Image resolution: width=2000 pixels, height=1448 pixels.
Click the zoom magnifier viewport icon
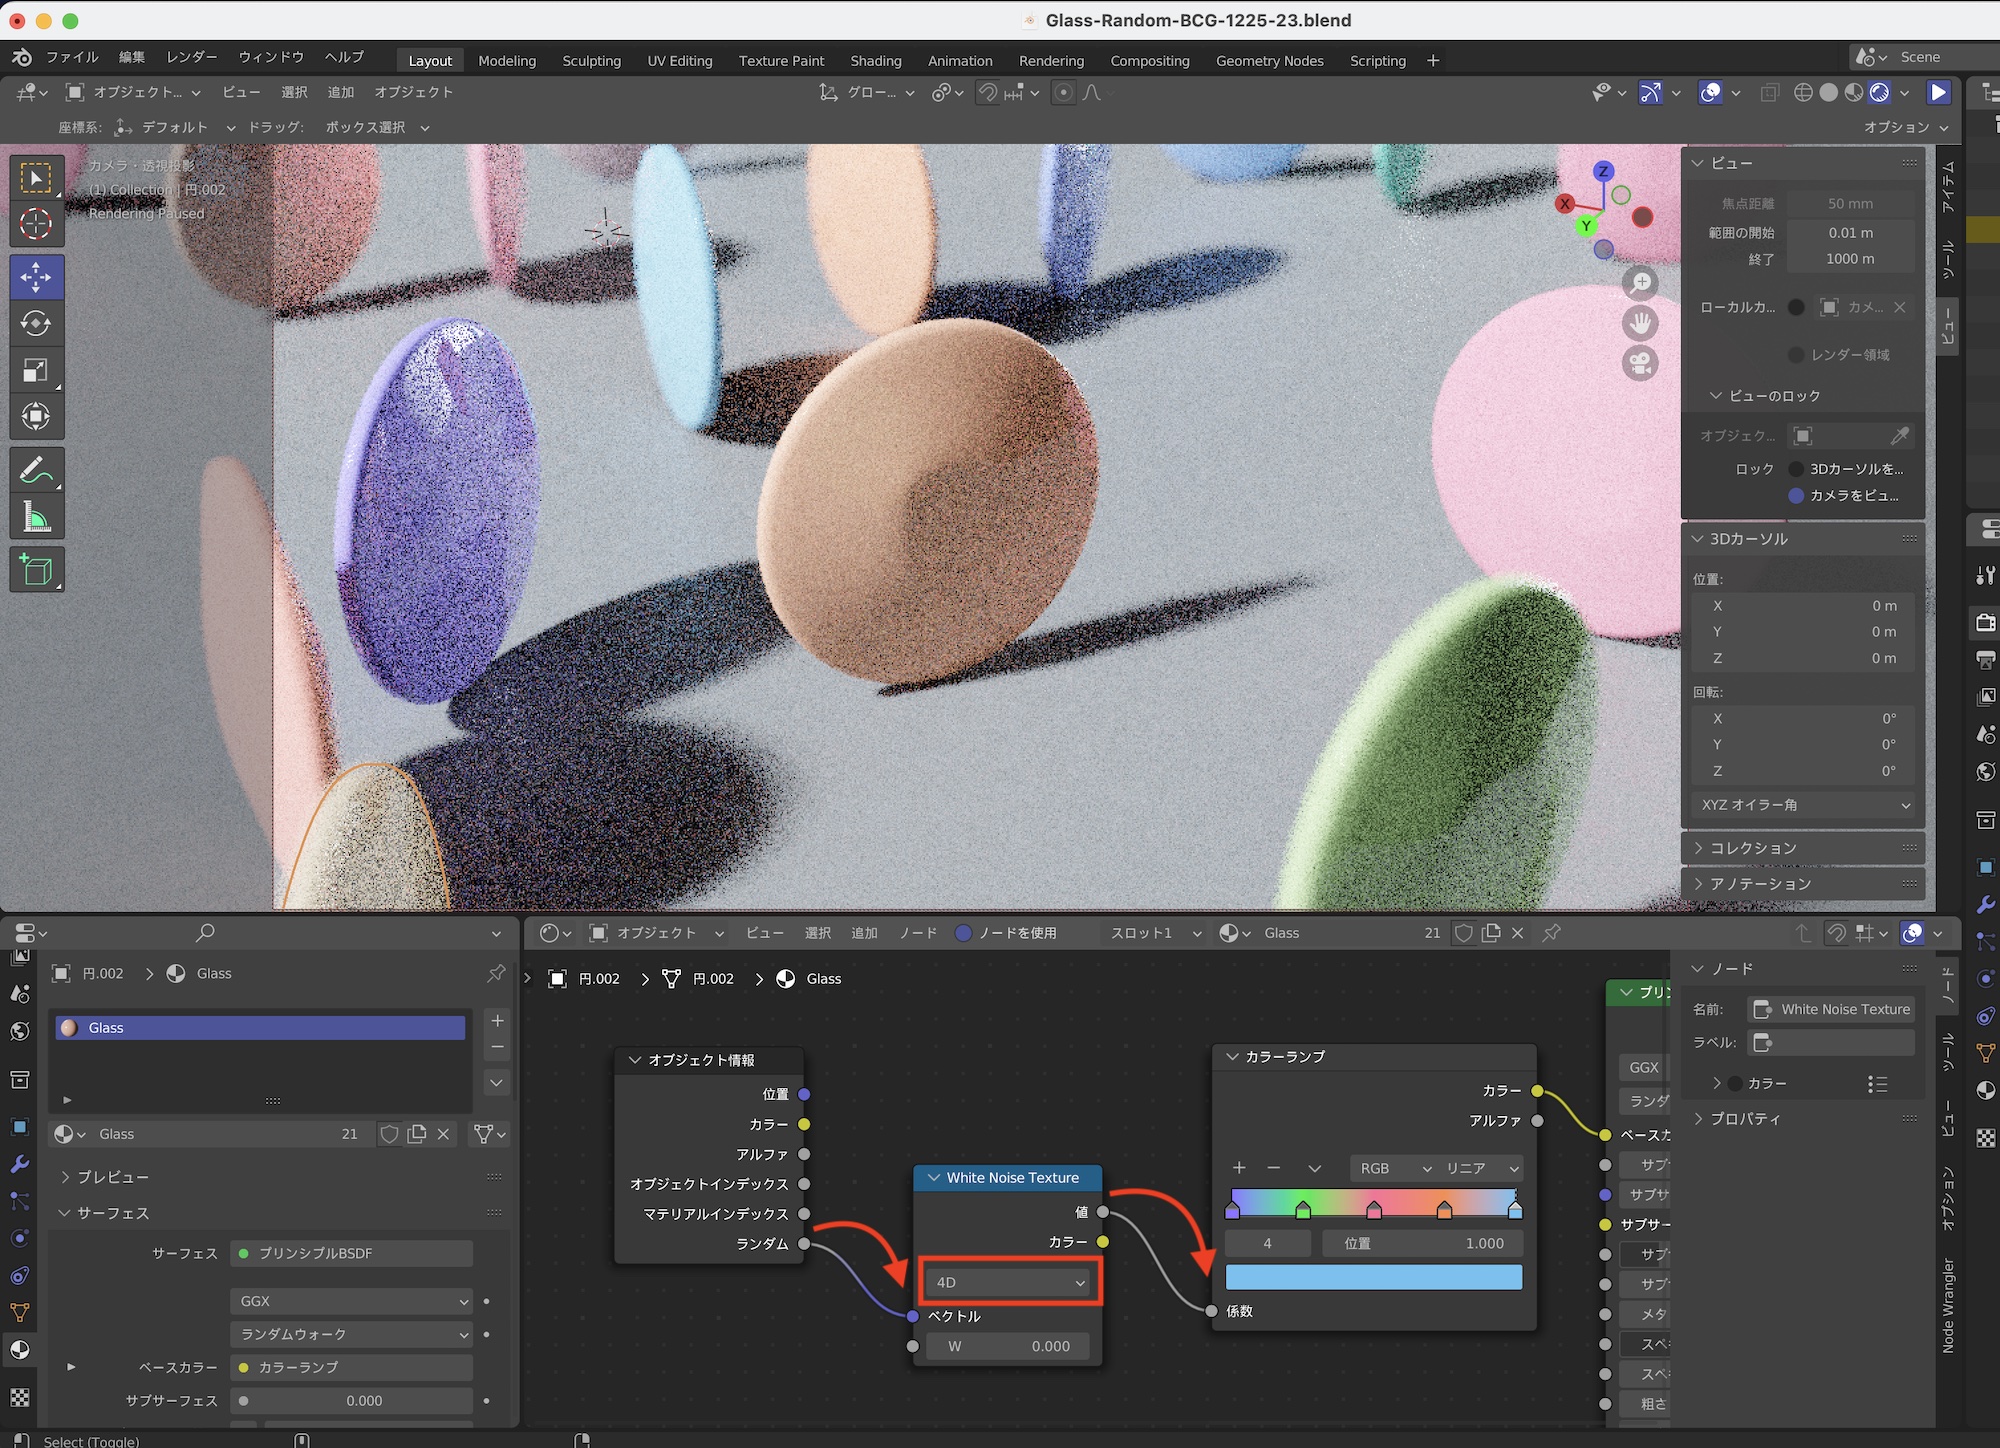tap(1640, 283)
